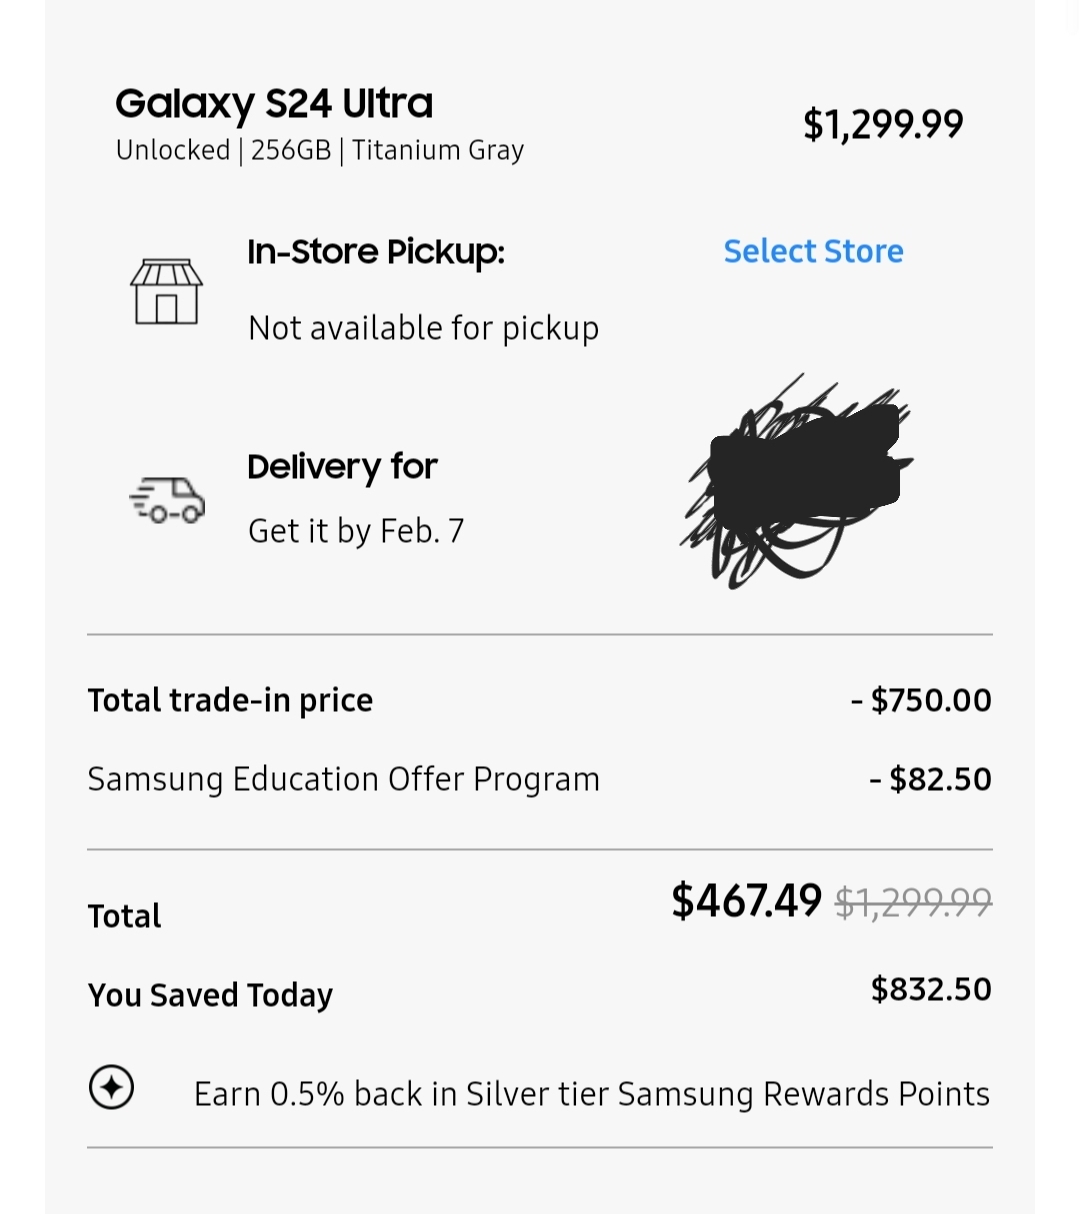
Task: Click the $467.49 total amount
Action: (x=746, y=901)
